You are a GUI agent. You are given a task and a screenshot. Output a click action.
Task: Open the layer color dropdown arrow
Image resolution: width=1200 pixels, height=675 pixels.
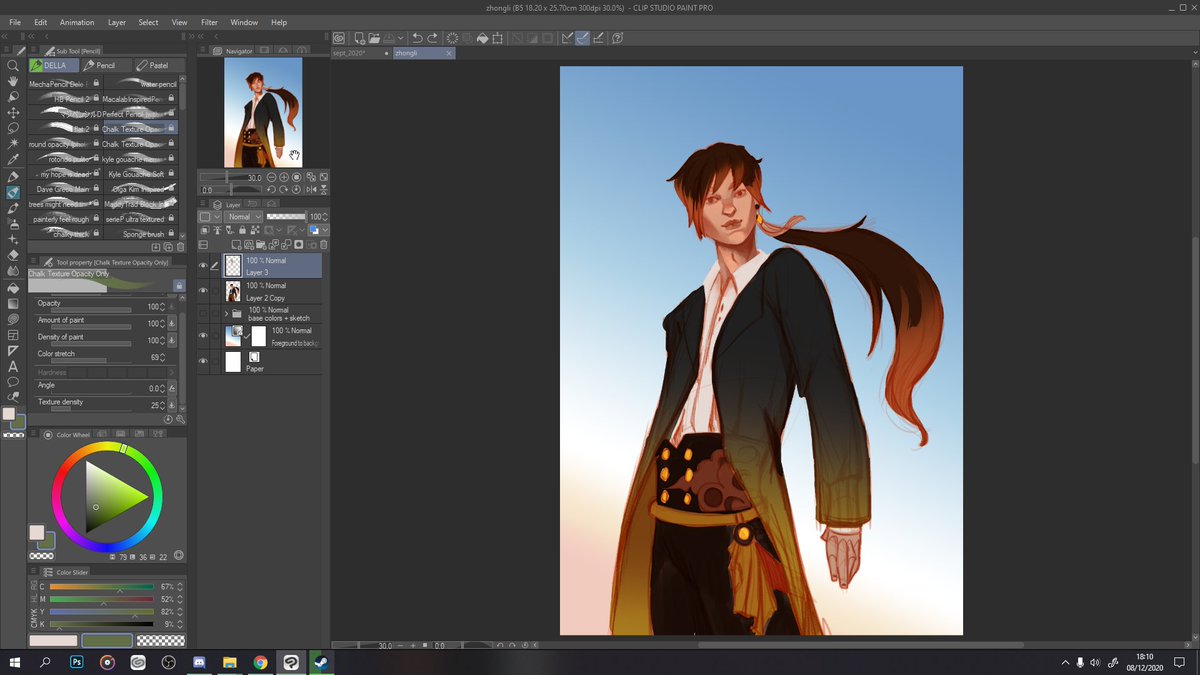click(x=324, y=230)
